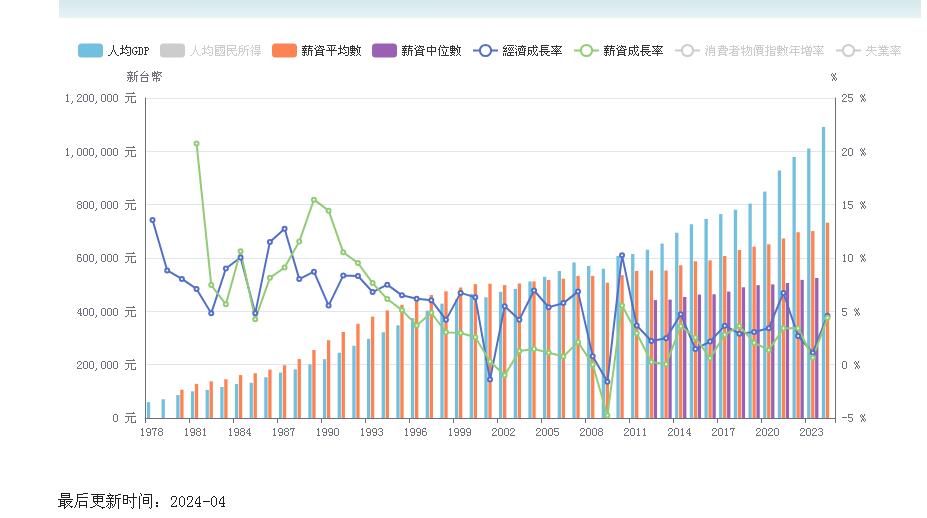The height and width of the screenshot is (518, 927).
Task: Click the x-axis label 2008
Action: coord(591,432)
